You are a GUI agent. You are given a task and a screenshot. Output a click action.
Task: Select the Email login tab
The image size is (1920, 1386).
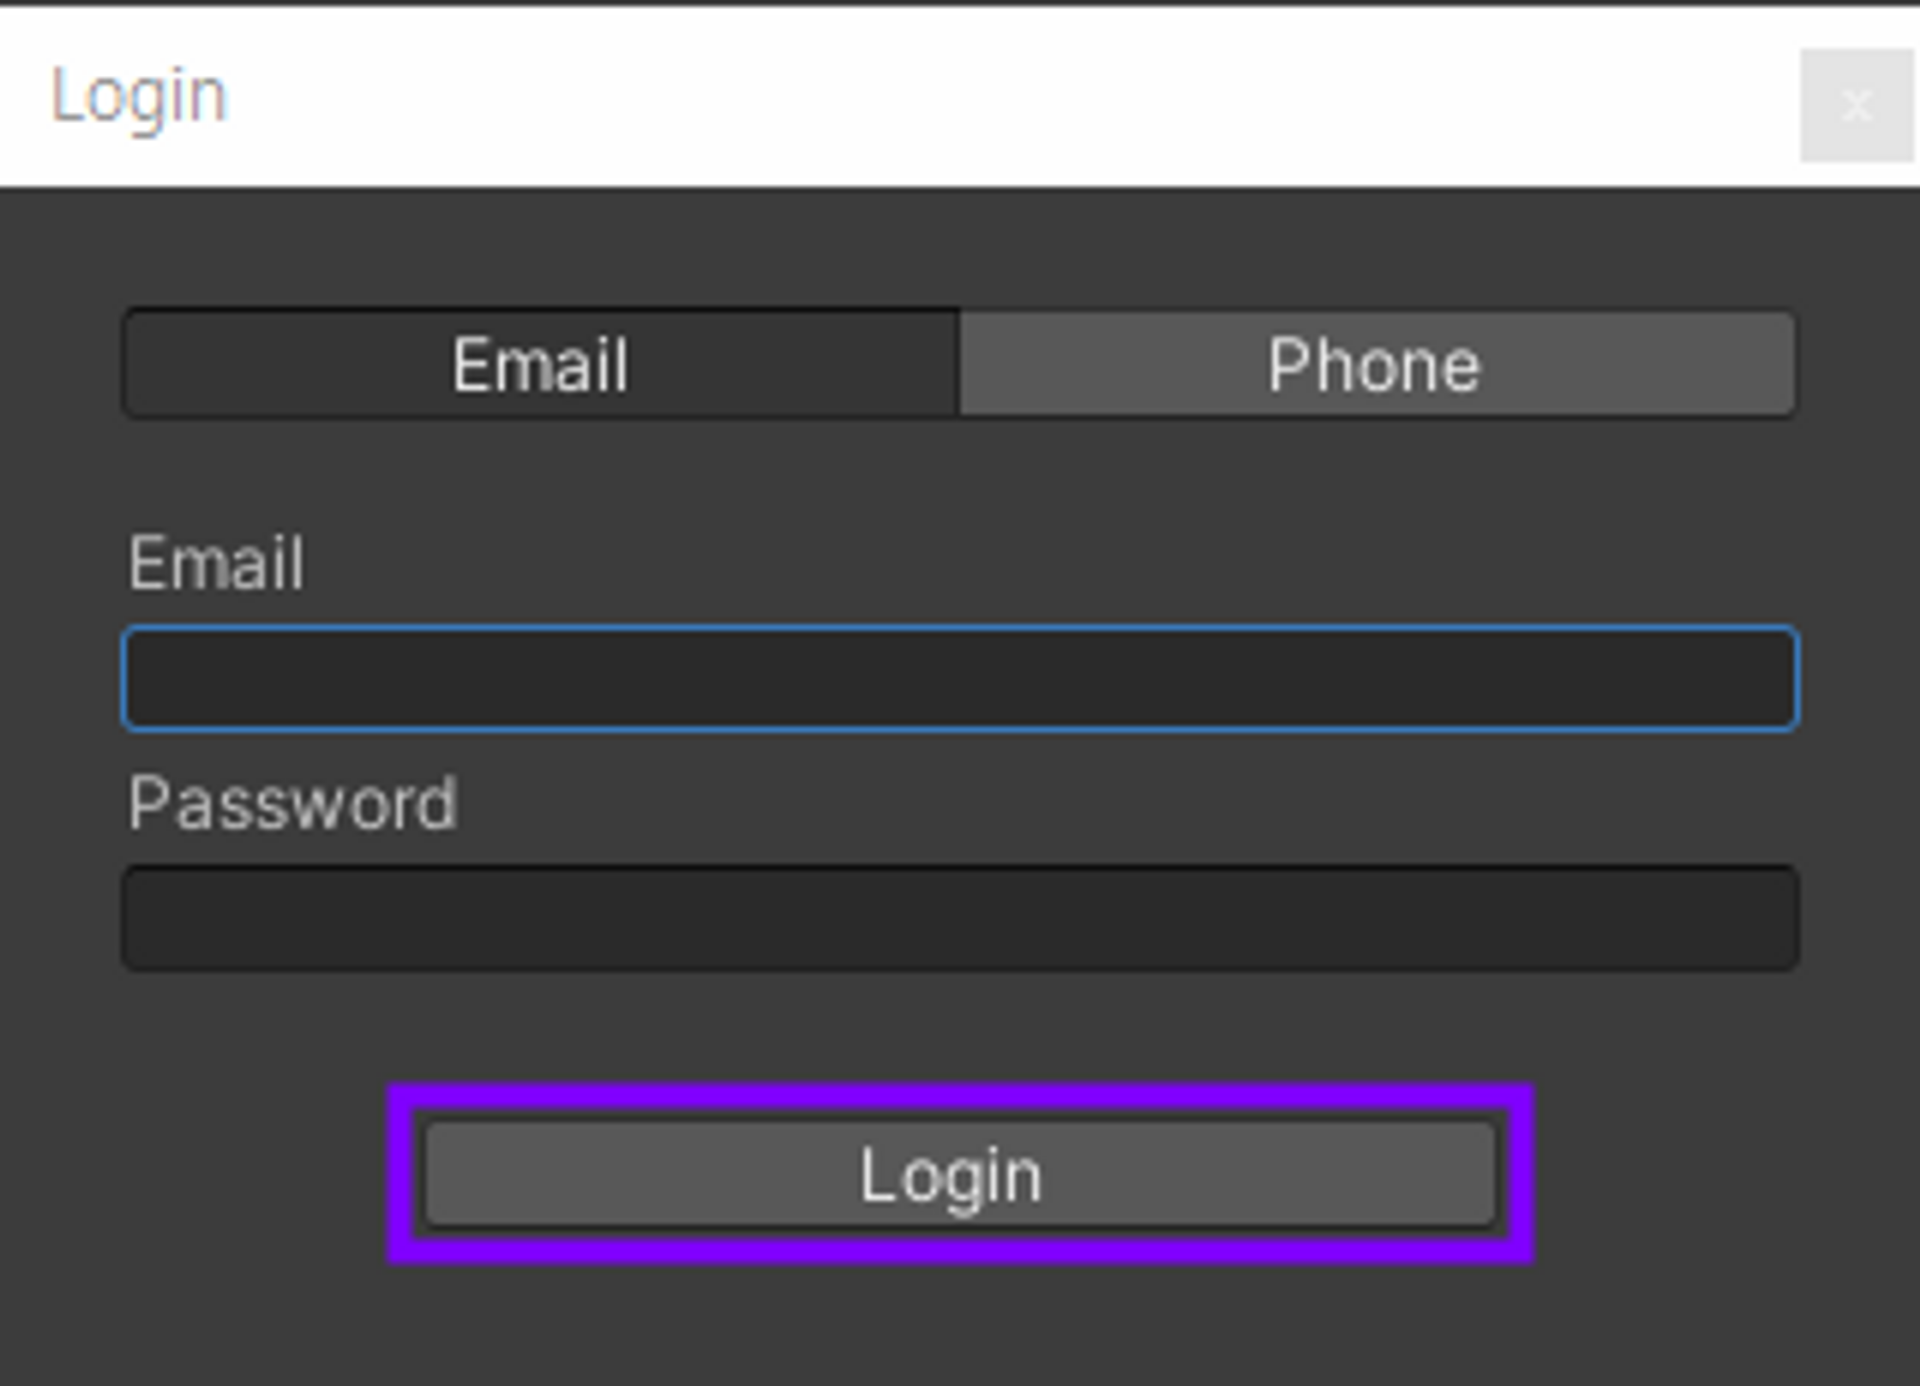[541, 364]
